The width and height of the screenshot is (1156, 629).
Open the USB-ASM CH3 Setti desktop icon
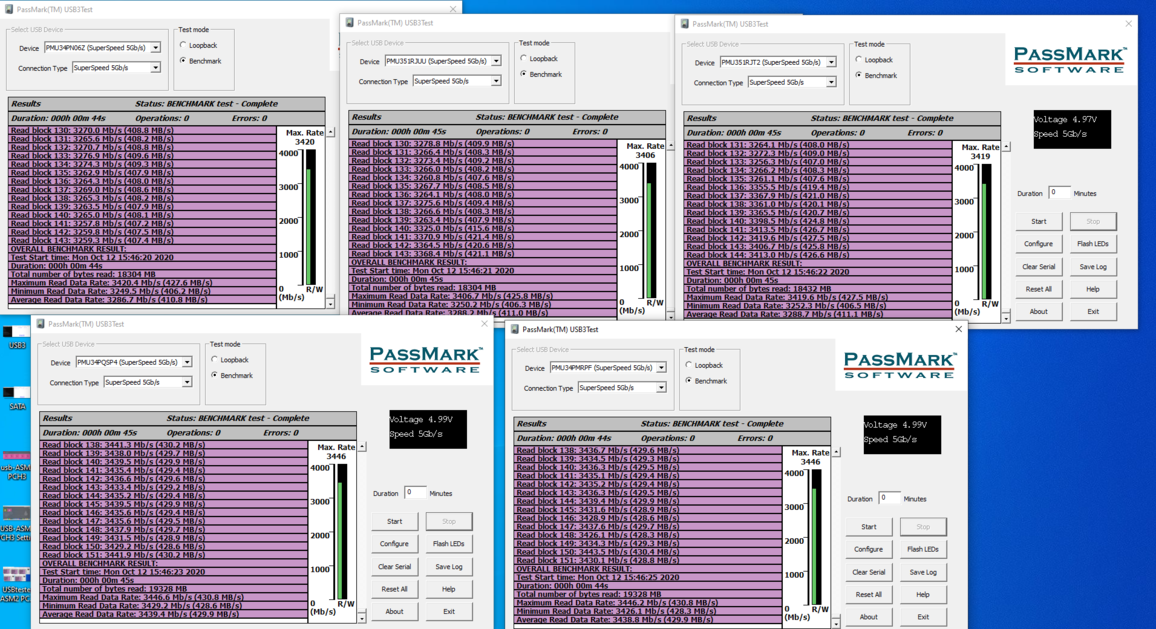click(15, 523)
